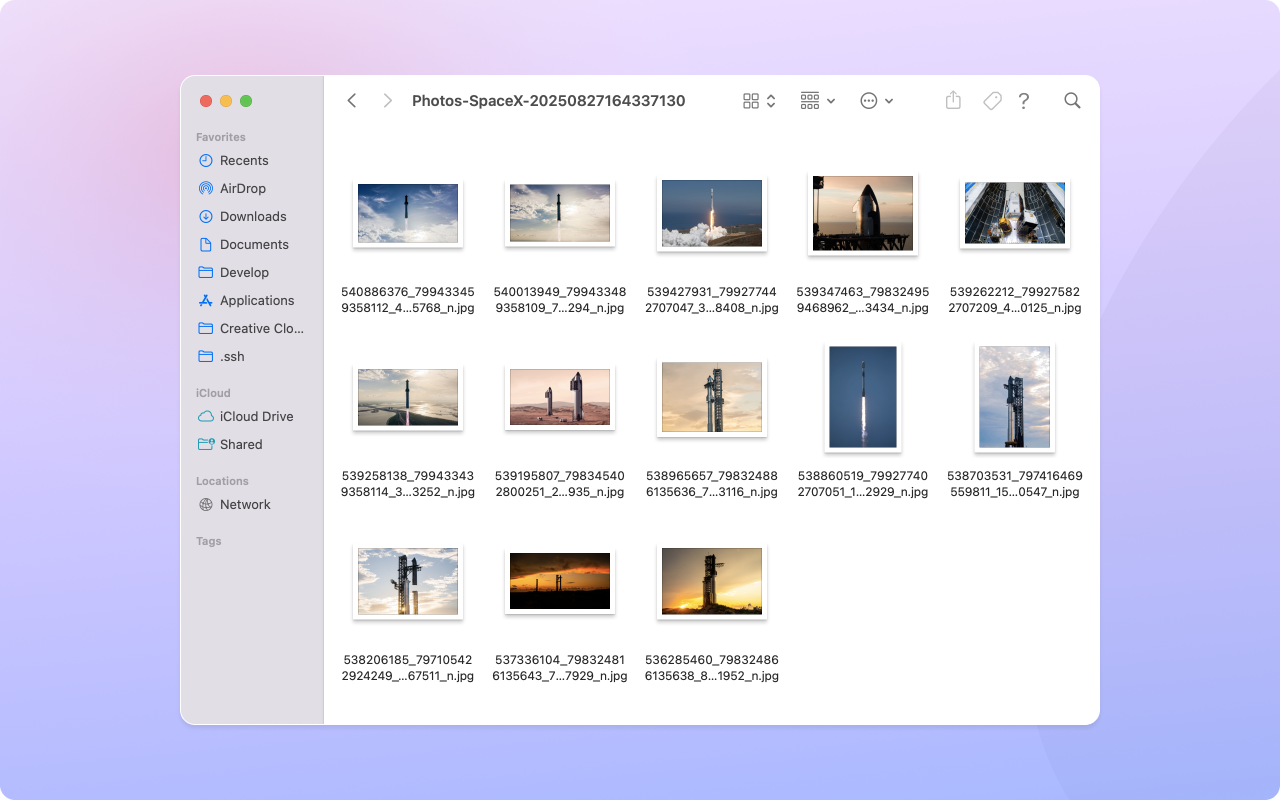
Task: Open the view mode up-down arrows
Action: tap(771, 101)
